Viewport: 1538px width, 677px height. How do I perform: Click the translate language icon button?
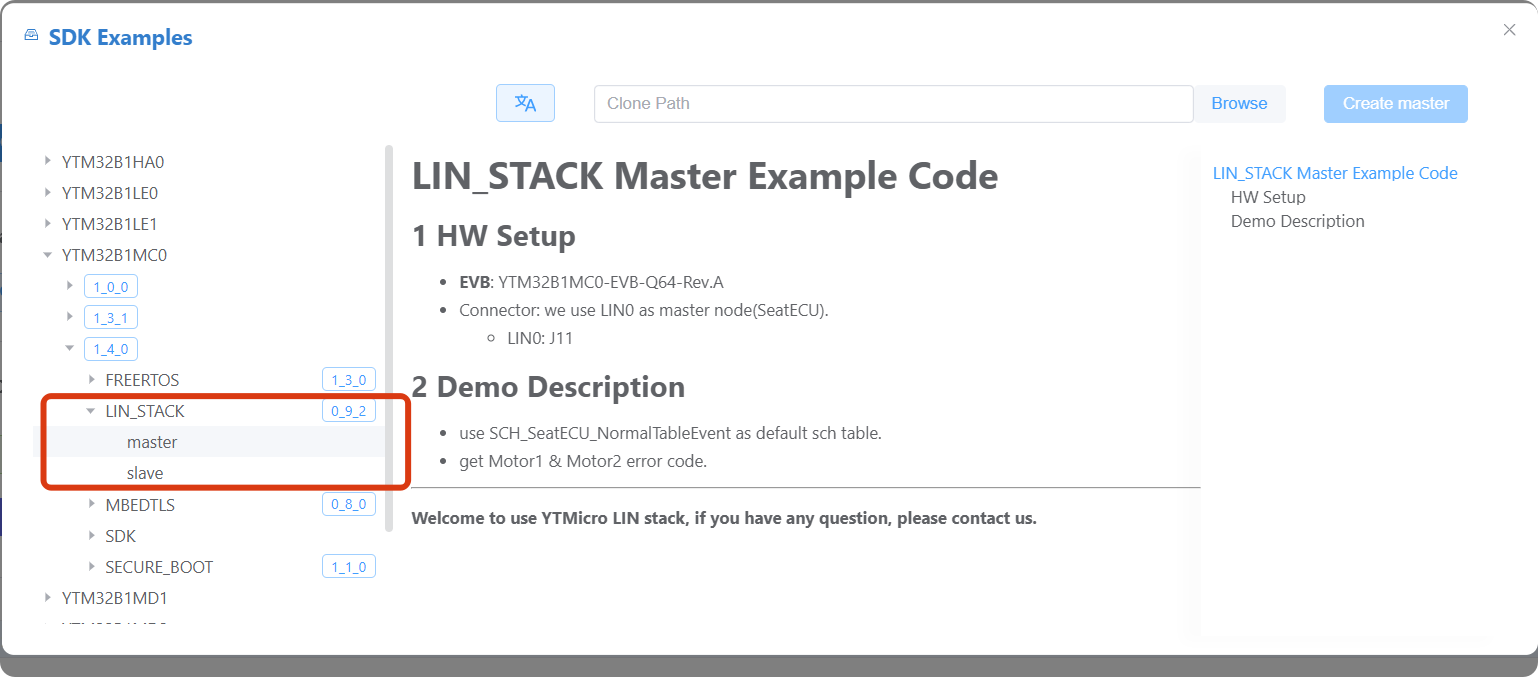[525, 103]
